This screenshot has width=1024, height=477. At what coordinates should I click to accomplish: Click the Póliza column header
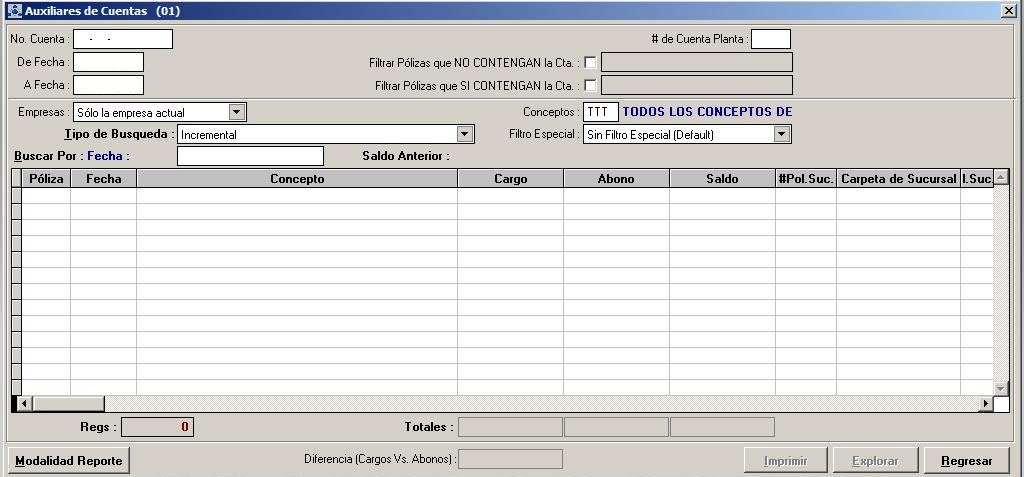coord(46,179)
